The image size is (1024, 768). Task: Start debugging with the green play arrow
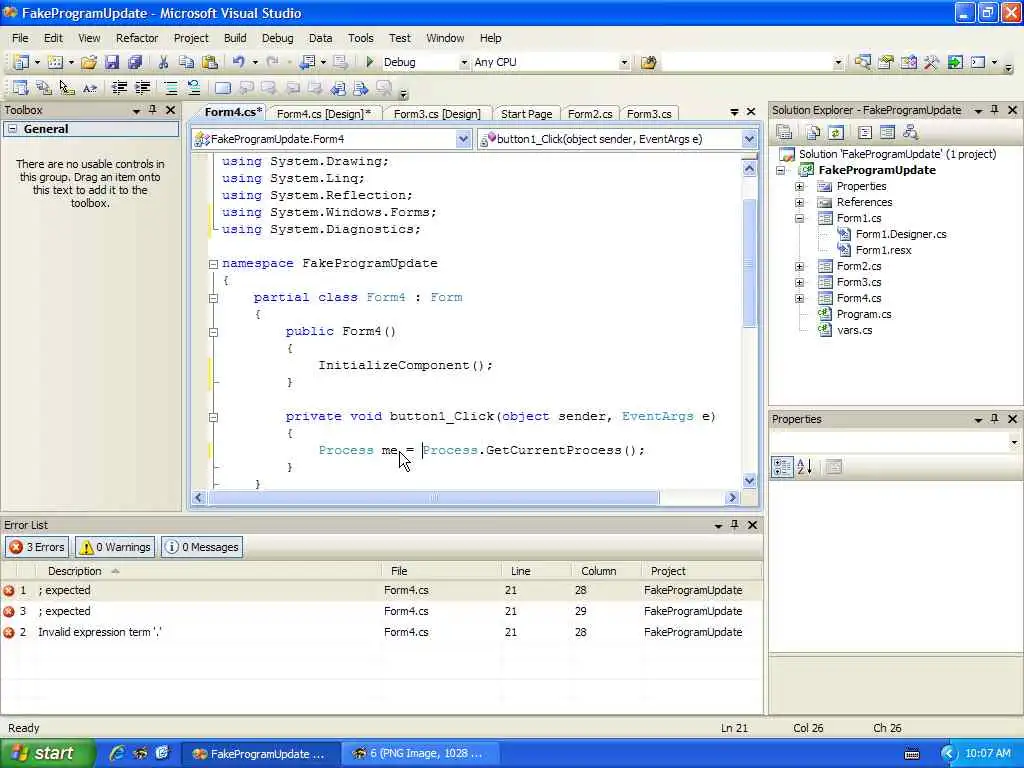(370, 62)
